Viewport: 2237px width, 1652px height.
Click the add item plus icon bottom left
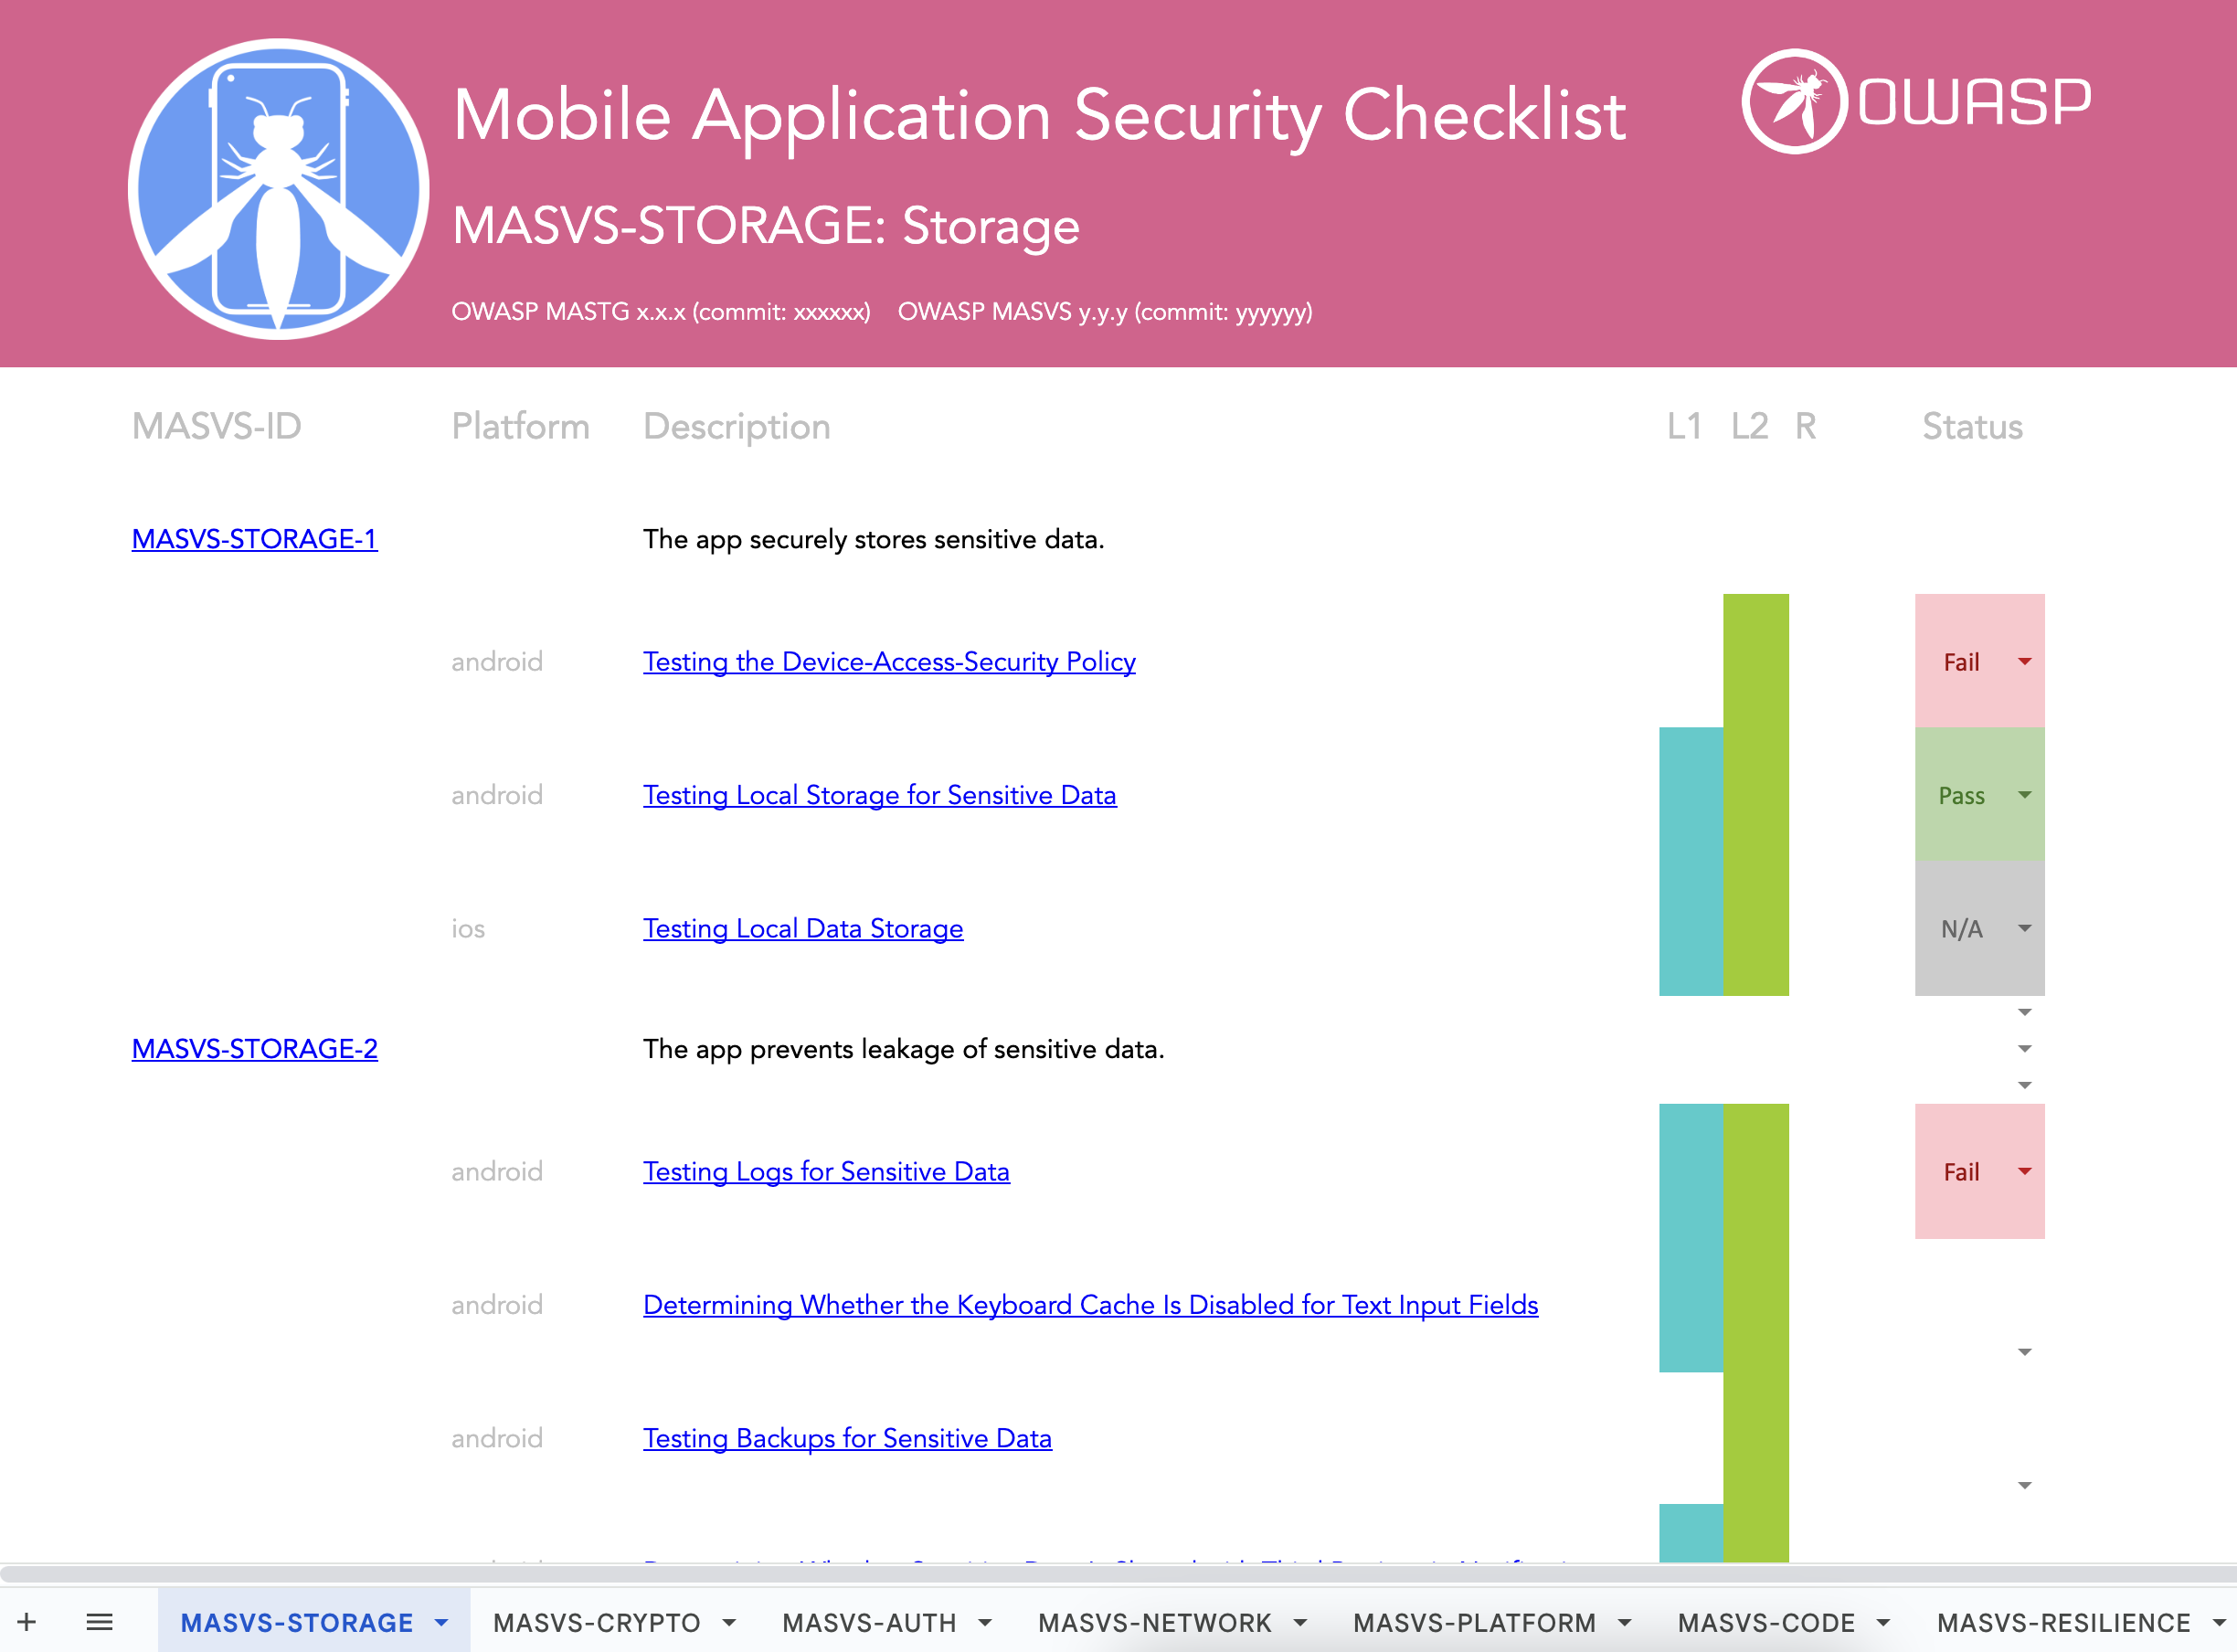[x=27, y=1623]
